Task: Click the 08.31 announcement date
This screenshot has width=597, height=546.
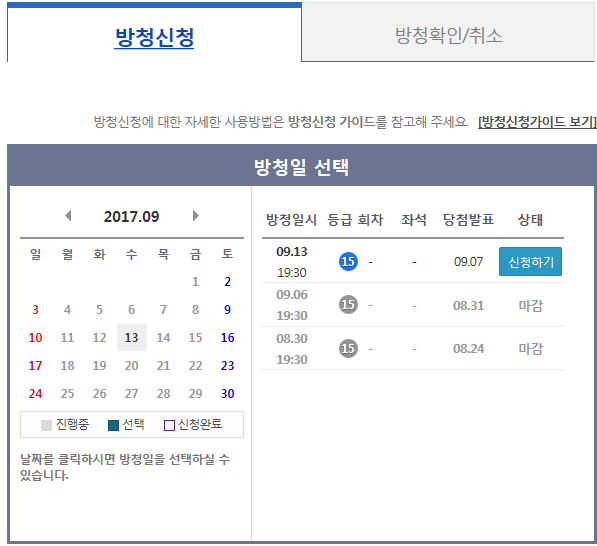Action: coord(468,305)
